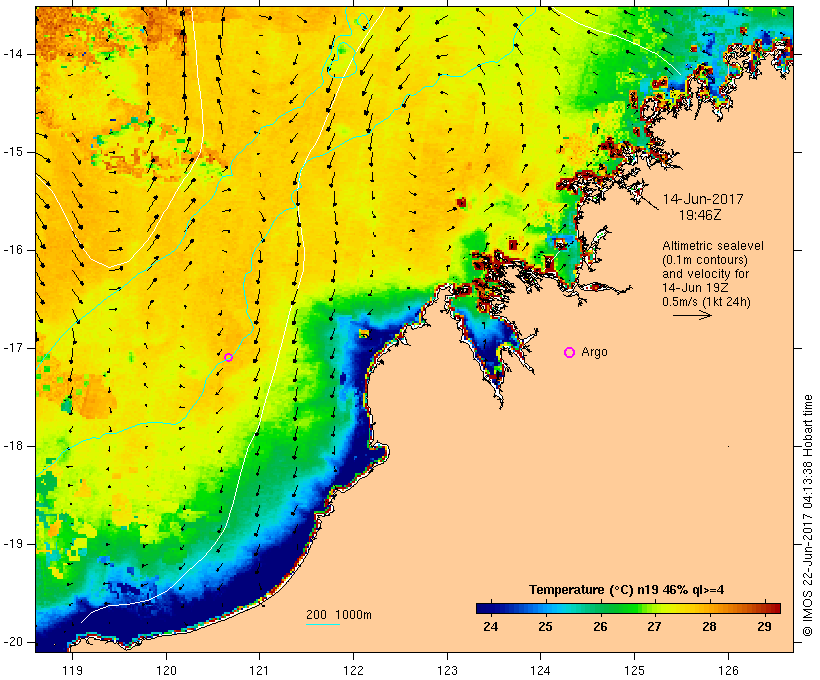Click the 'Altimetric sealevel' caption line
Screen dimensions: 820x680
click(x=713, y=246)
